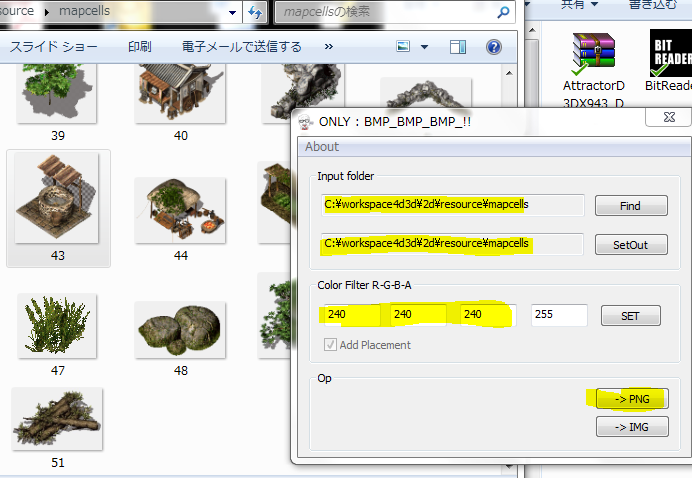Viewport: 692px width, 478px height.
Task: Click mapcells in the address breadcrumb
Action: point(84,11)
